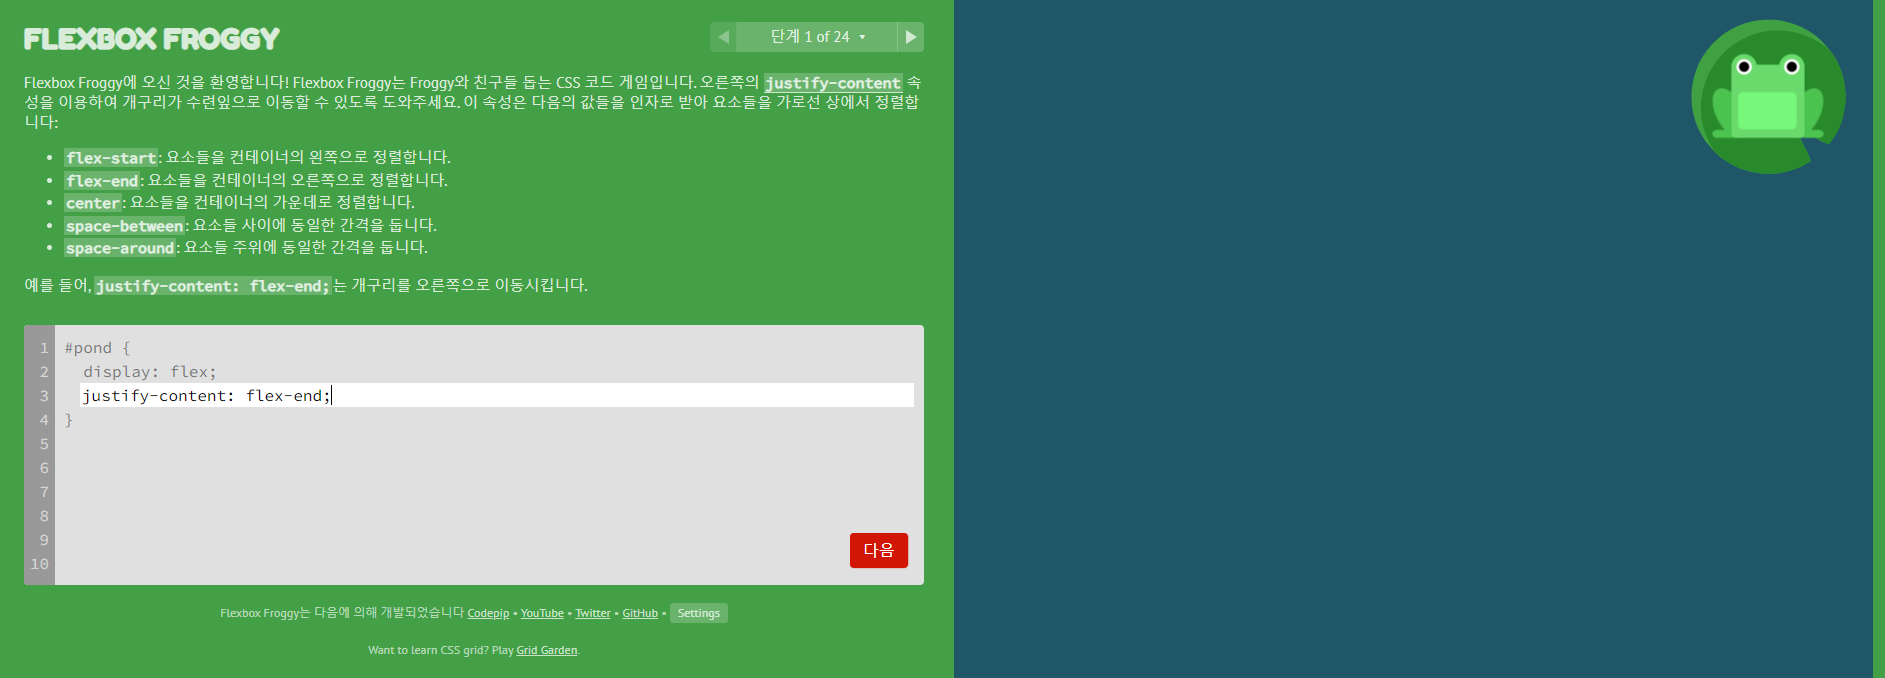The height and width of the screenshot is (678, 1885).
Task: Click the closing brace on line 4
Action: pos(69,420)
